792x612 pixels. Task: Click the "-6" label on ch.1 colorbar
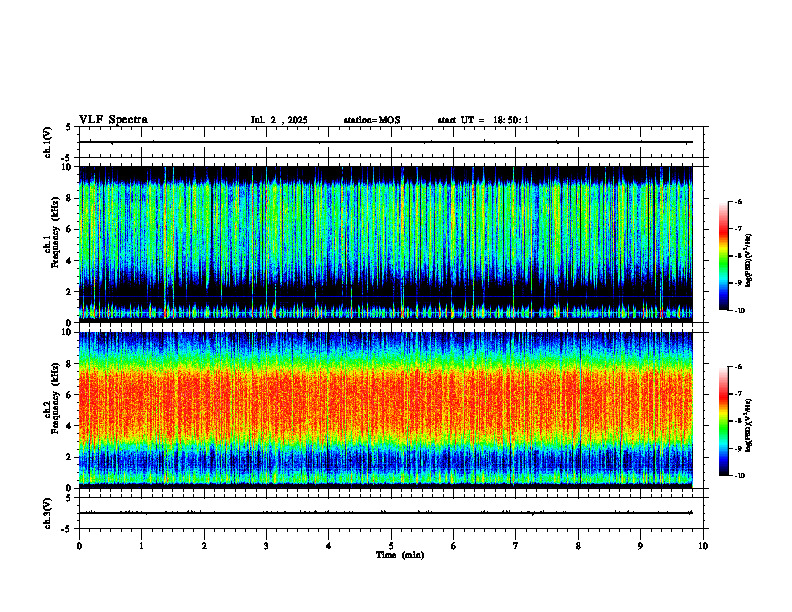pos(738,201)
